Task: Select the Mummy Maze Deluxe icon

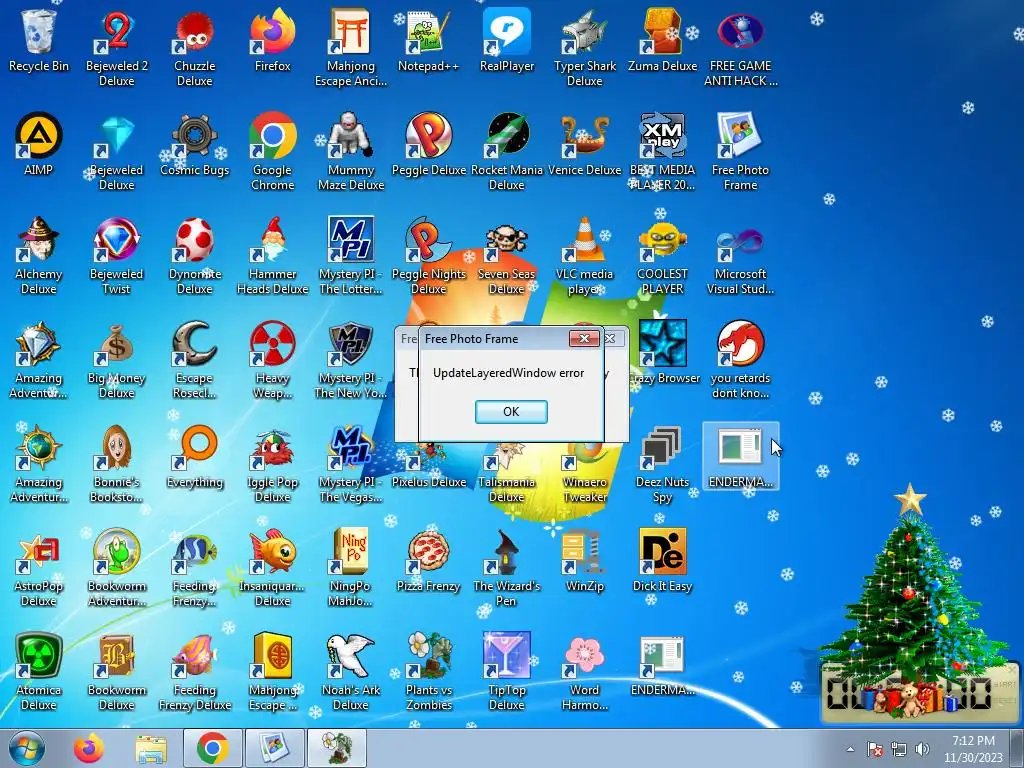Action: (x=351, y=152)
